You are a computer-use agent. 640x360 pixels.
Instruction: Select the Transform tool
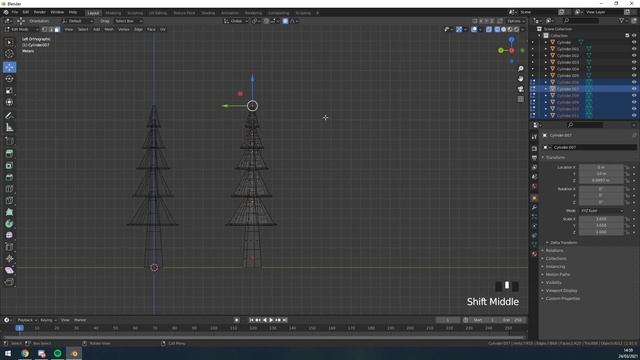point(9,102)
